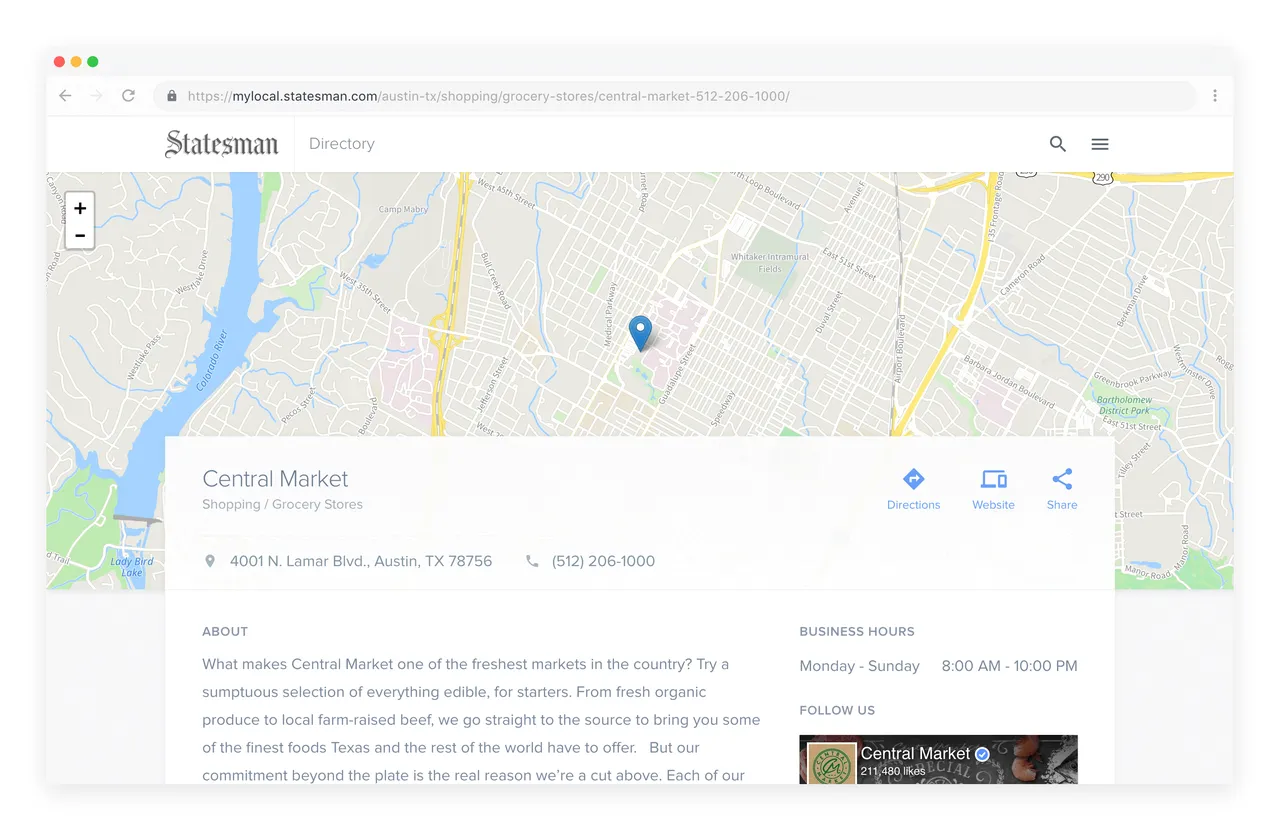
Task: Open site search magnifier icon
Action: coord(1058,144)
